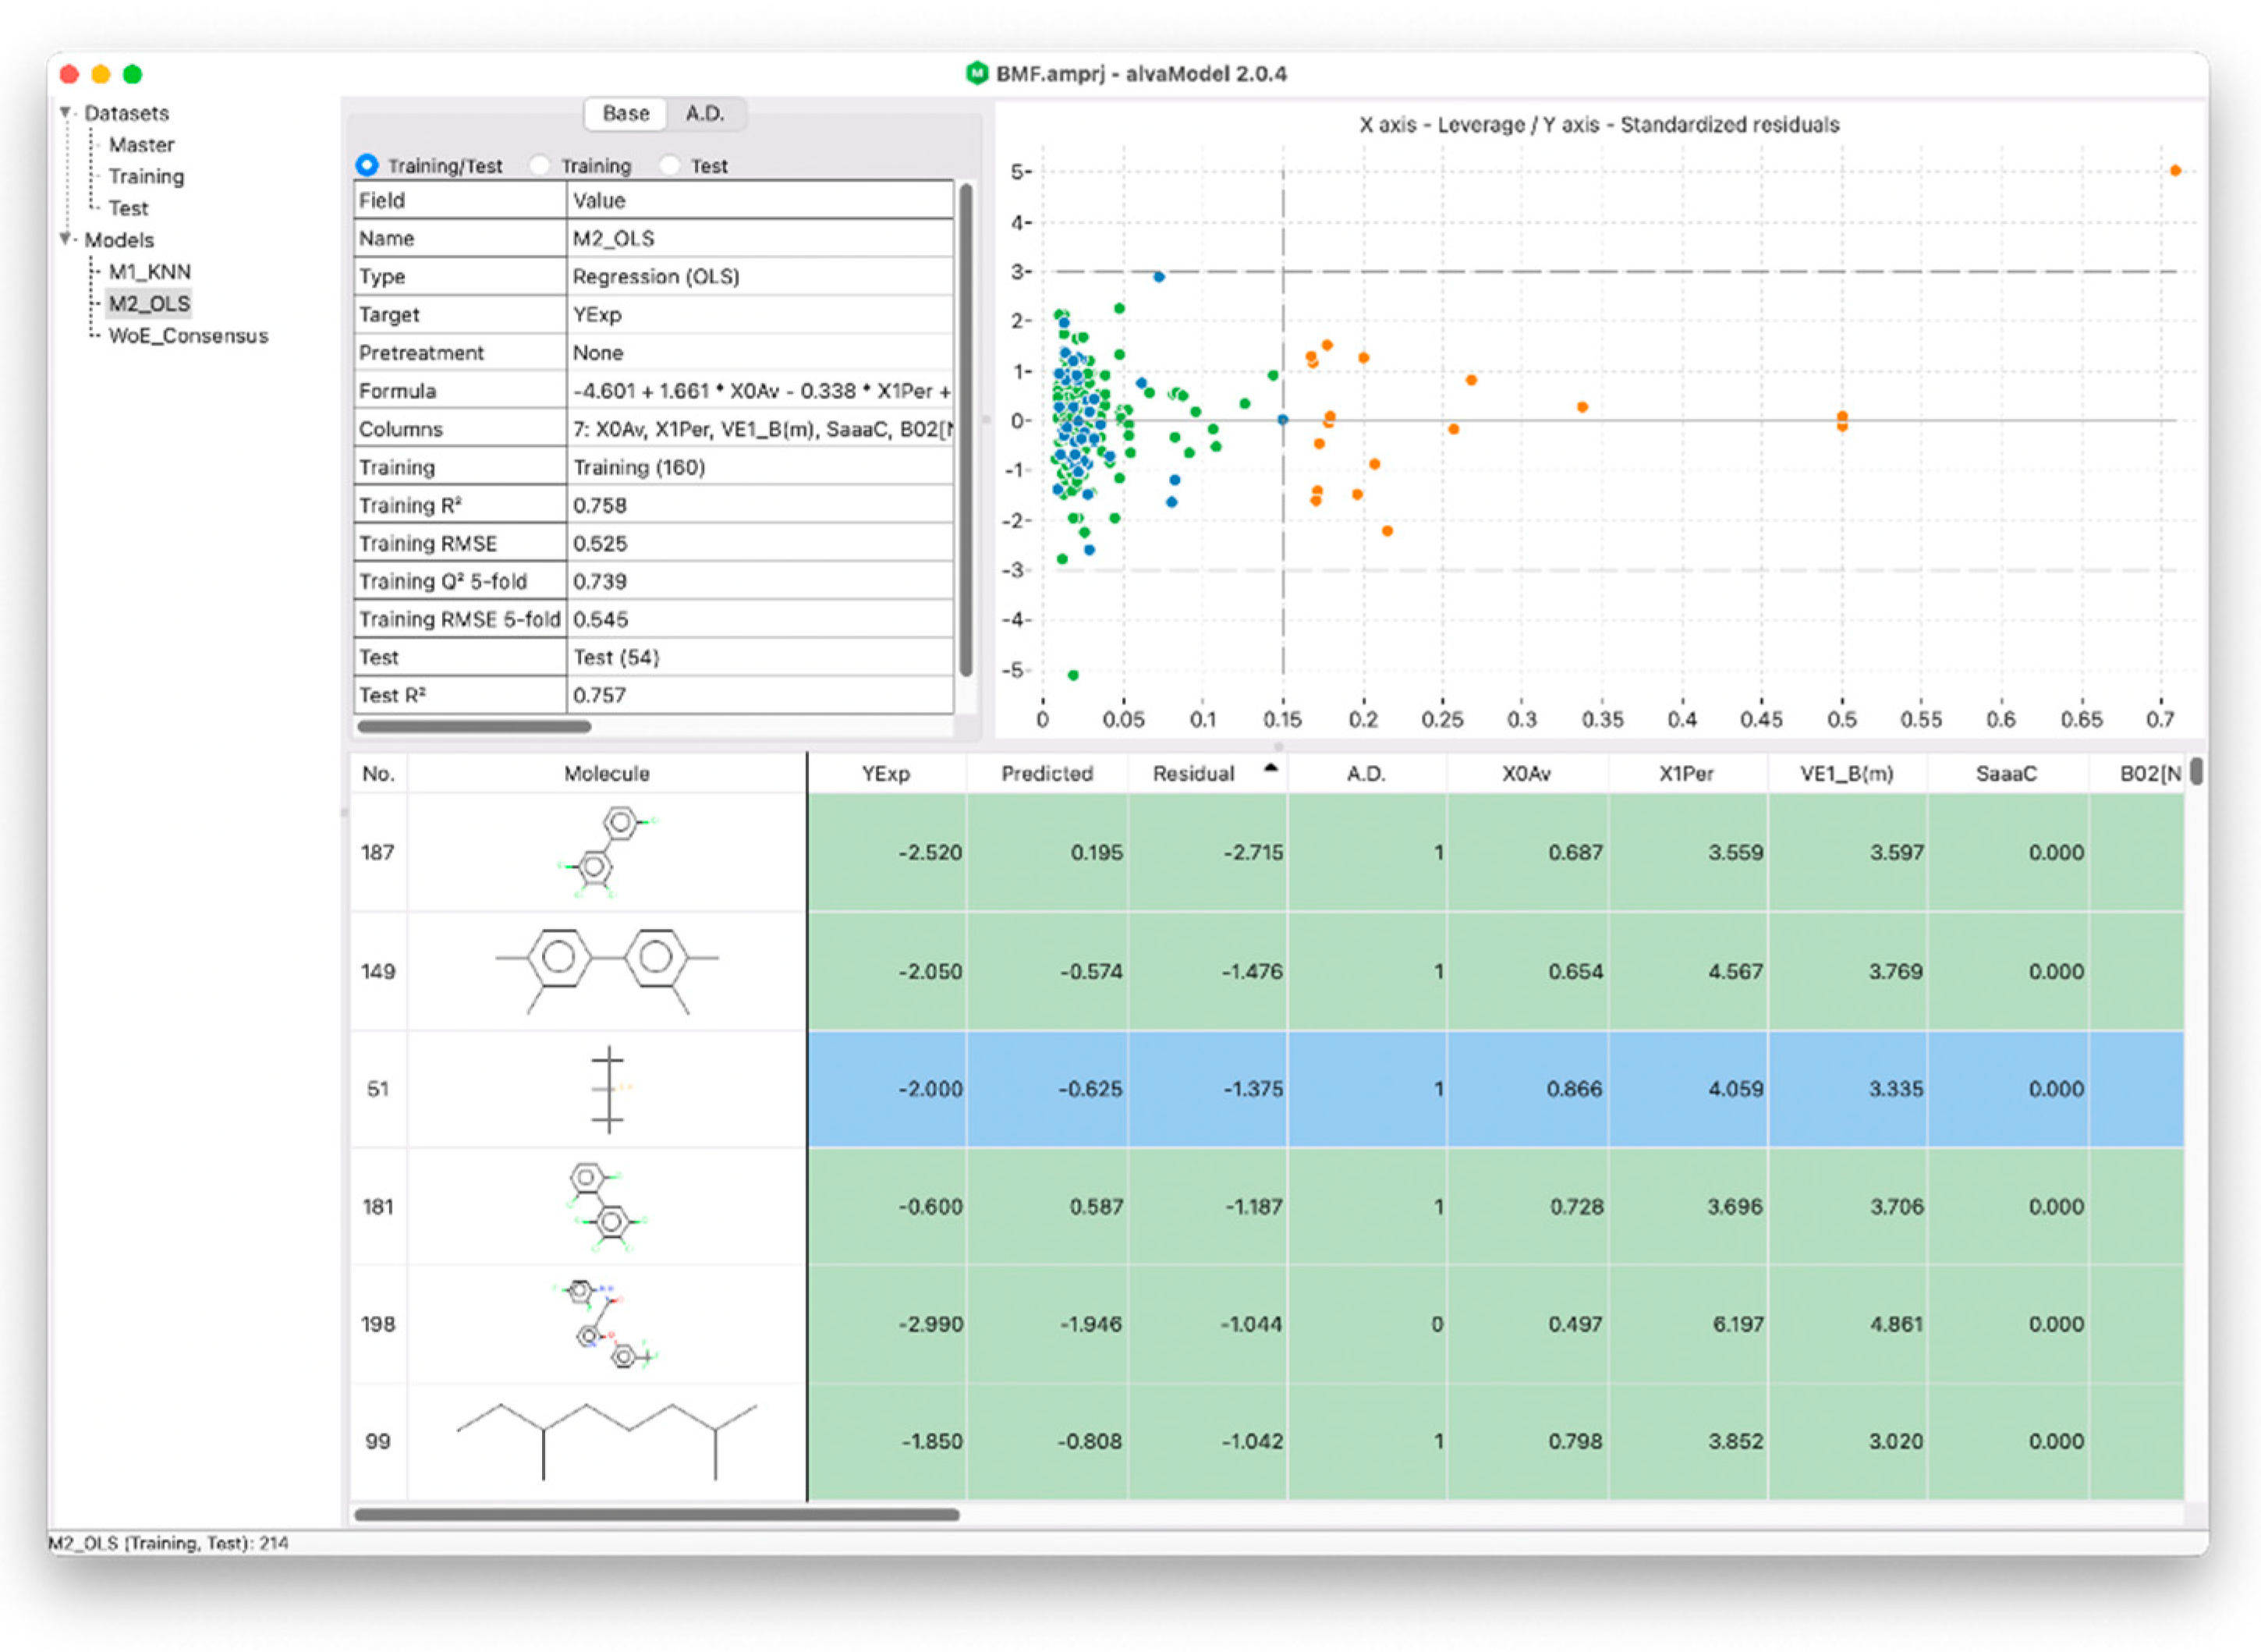Collapse the Datasets tree node
The height and width of the screenshot is (1652, 2261).
66,112
